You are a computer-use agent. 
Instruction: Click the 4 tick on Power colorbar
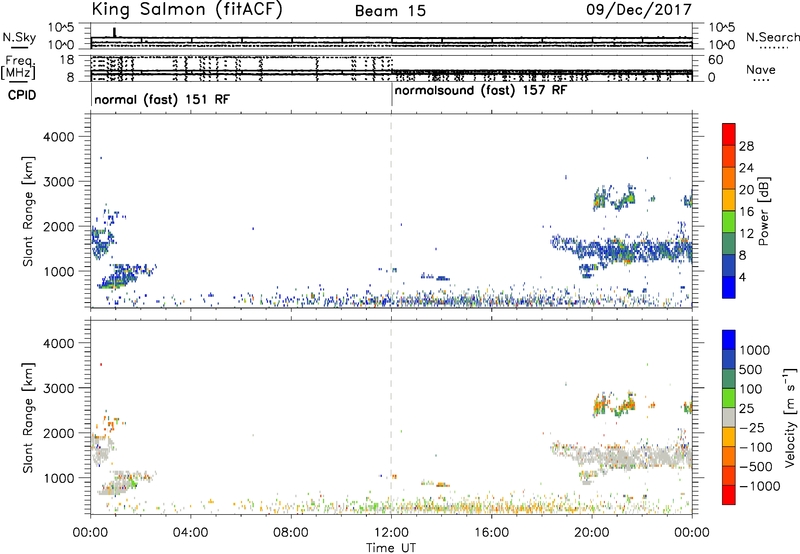(743, 278)
